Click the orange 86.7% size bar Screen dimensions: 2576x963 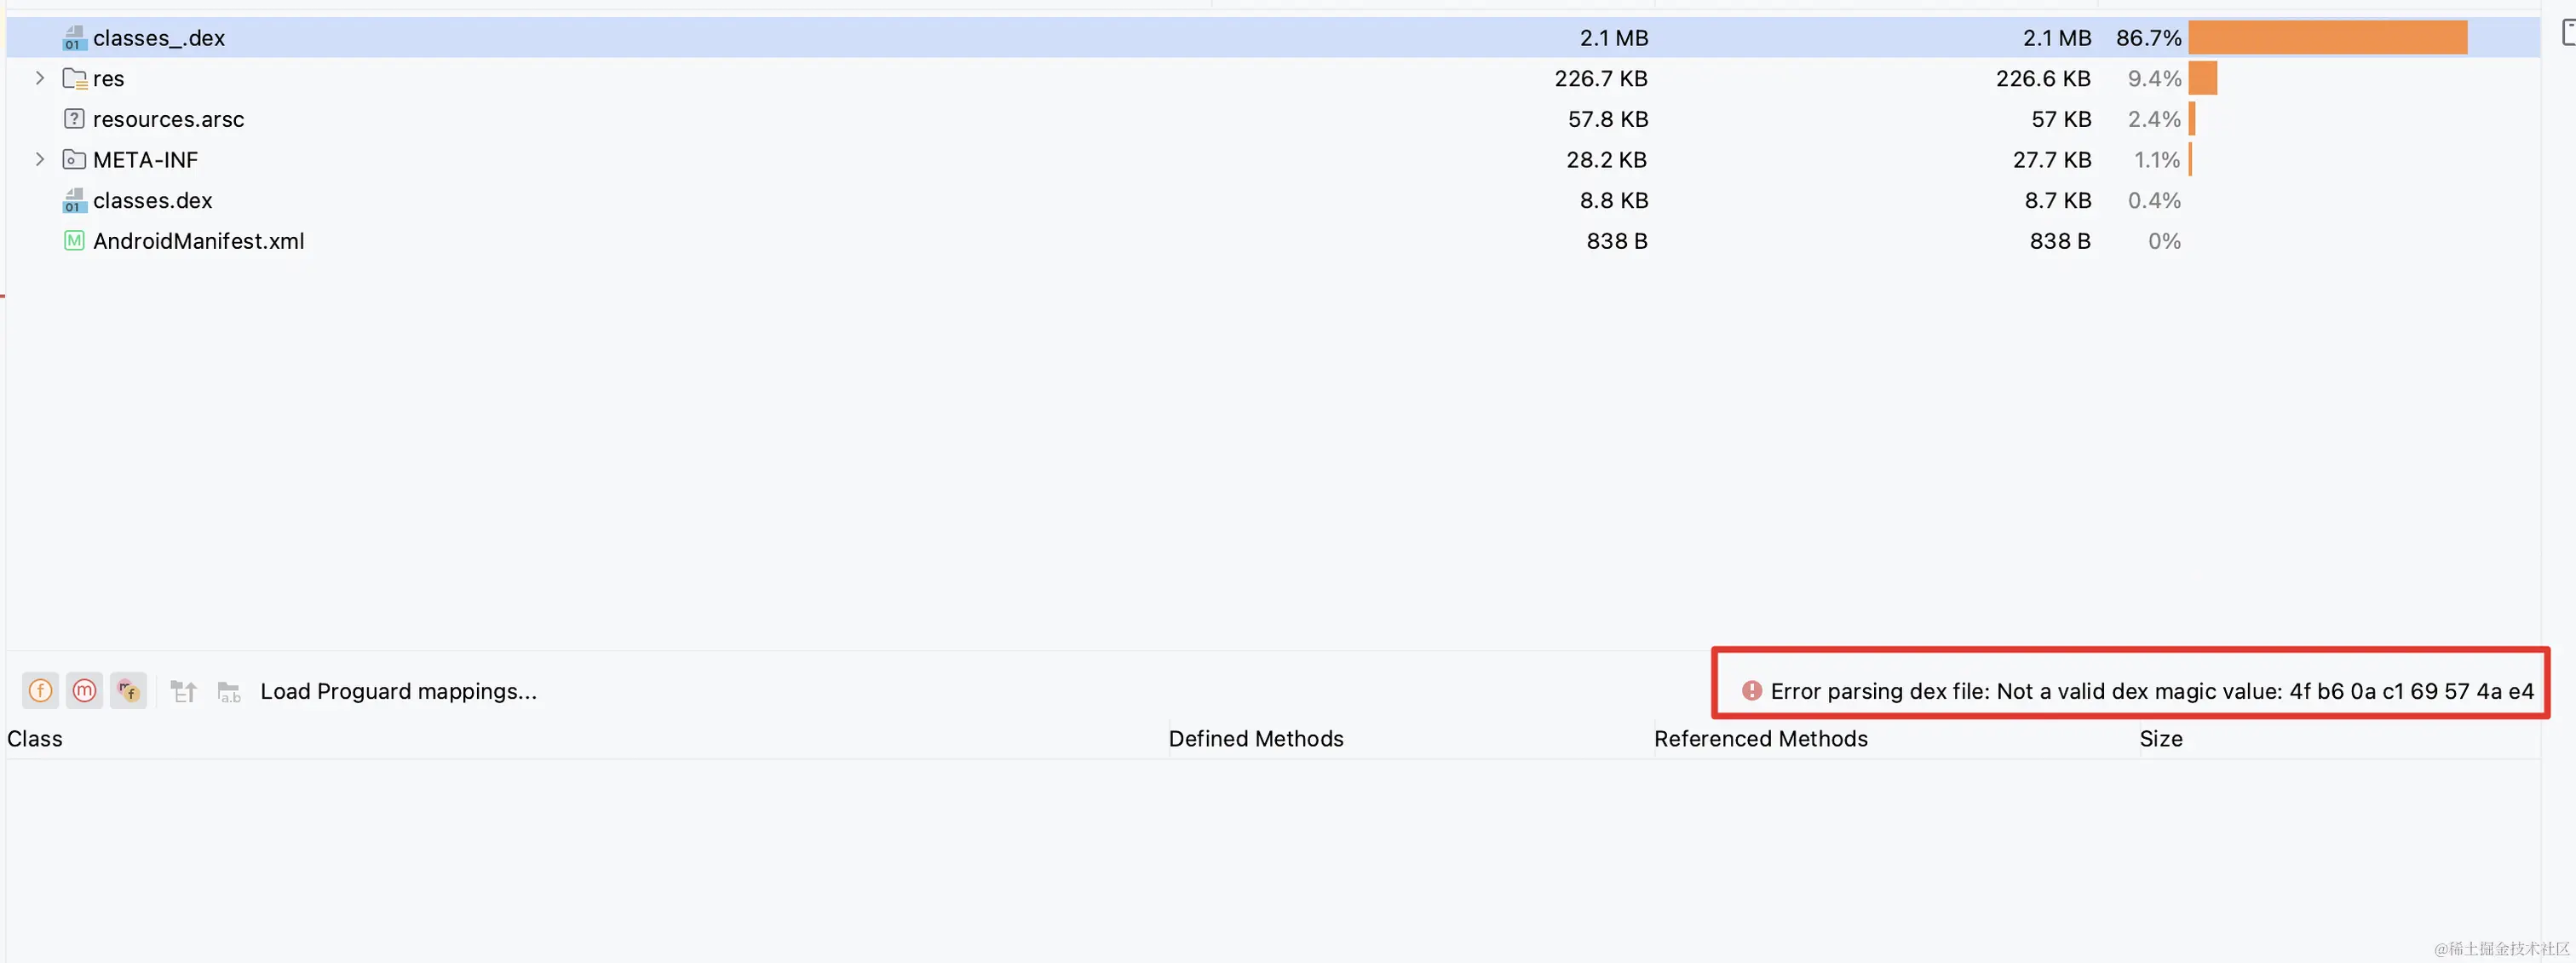click(2326, 38)
